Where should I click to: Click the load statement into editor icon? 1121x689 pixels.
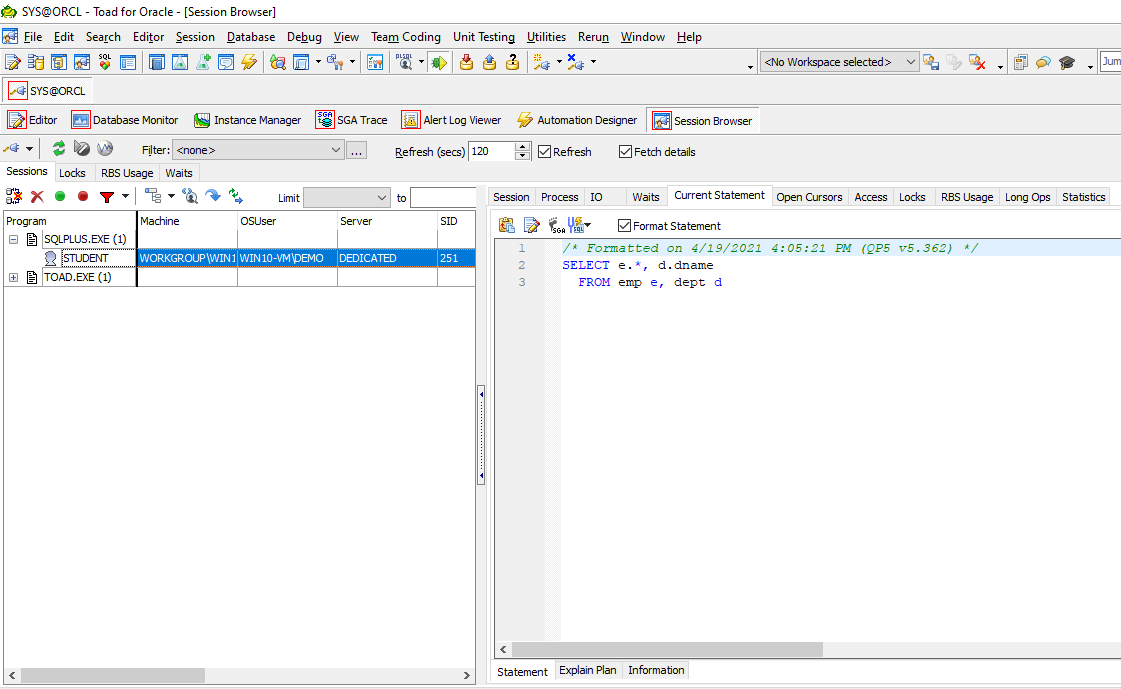531,226
